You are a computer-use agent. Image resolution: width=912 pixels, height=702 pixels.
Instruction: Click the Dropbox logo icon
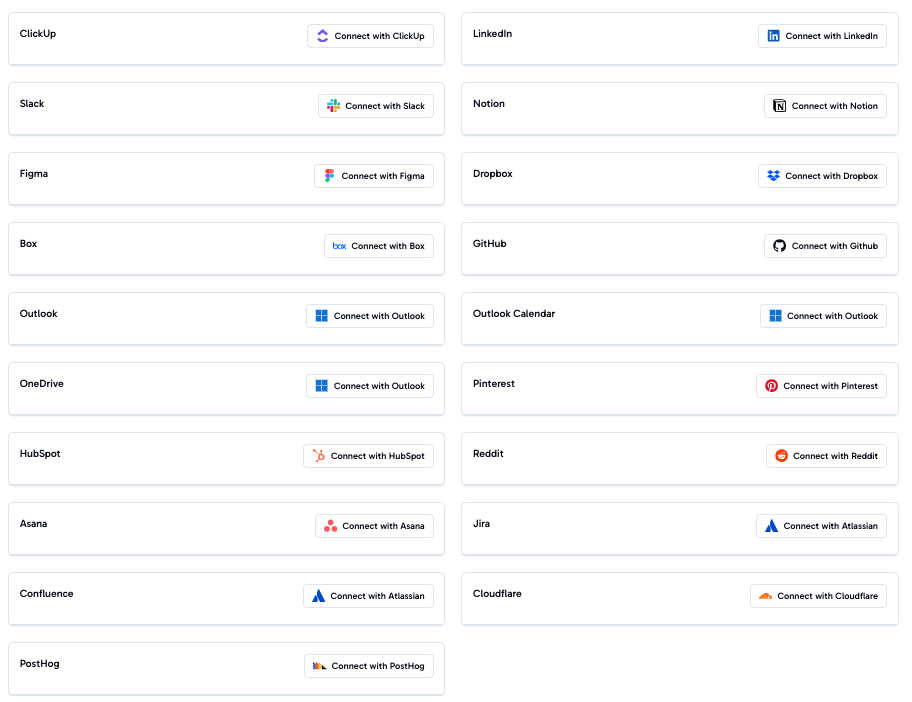coord(773,176)
